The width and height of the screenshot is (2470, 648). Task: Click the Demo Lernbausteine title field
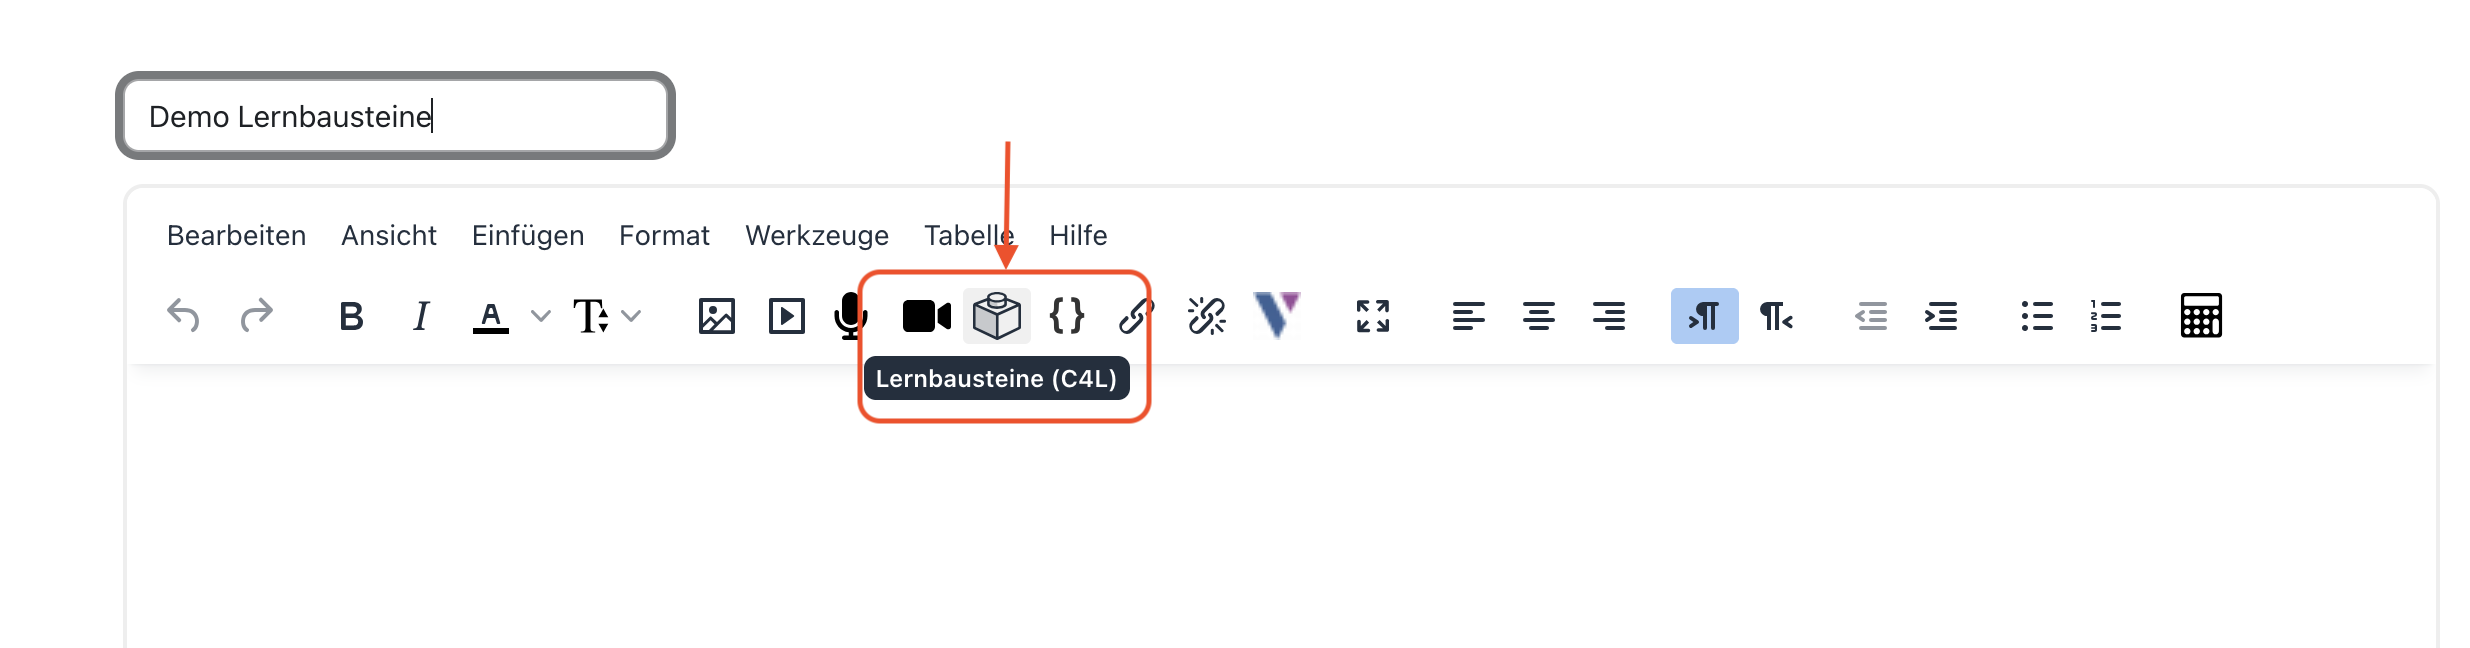click(x=395, y=116)
